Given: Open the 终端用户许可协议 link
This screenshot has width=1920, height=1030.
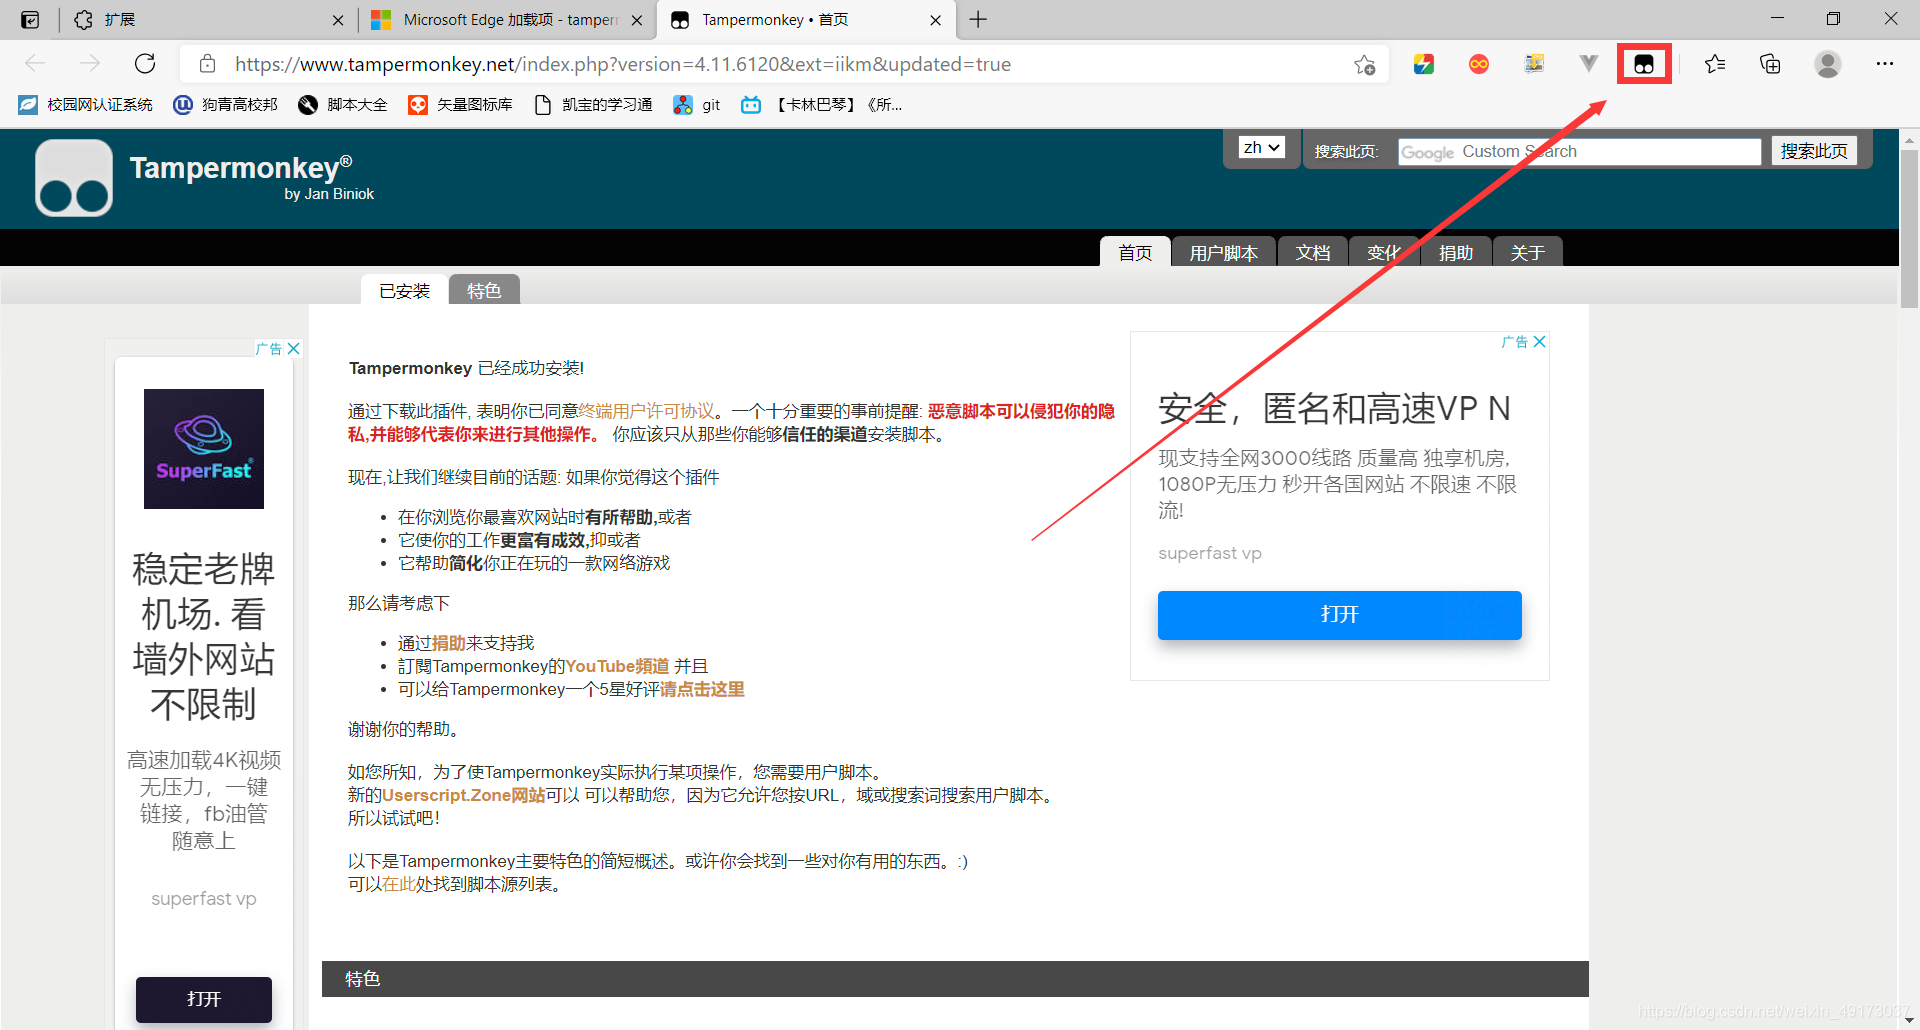Looking at the screenshot, I should coord(646,411).
